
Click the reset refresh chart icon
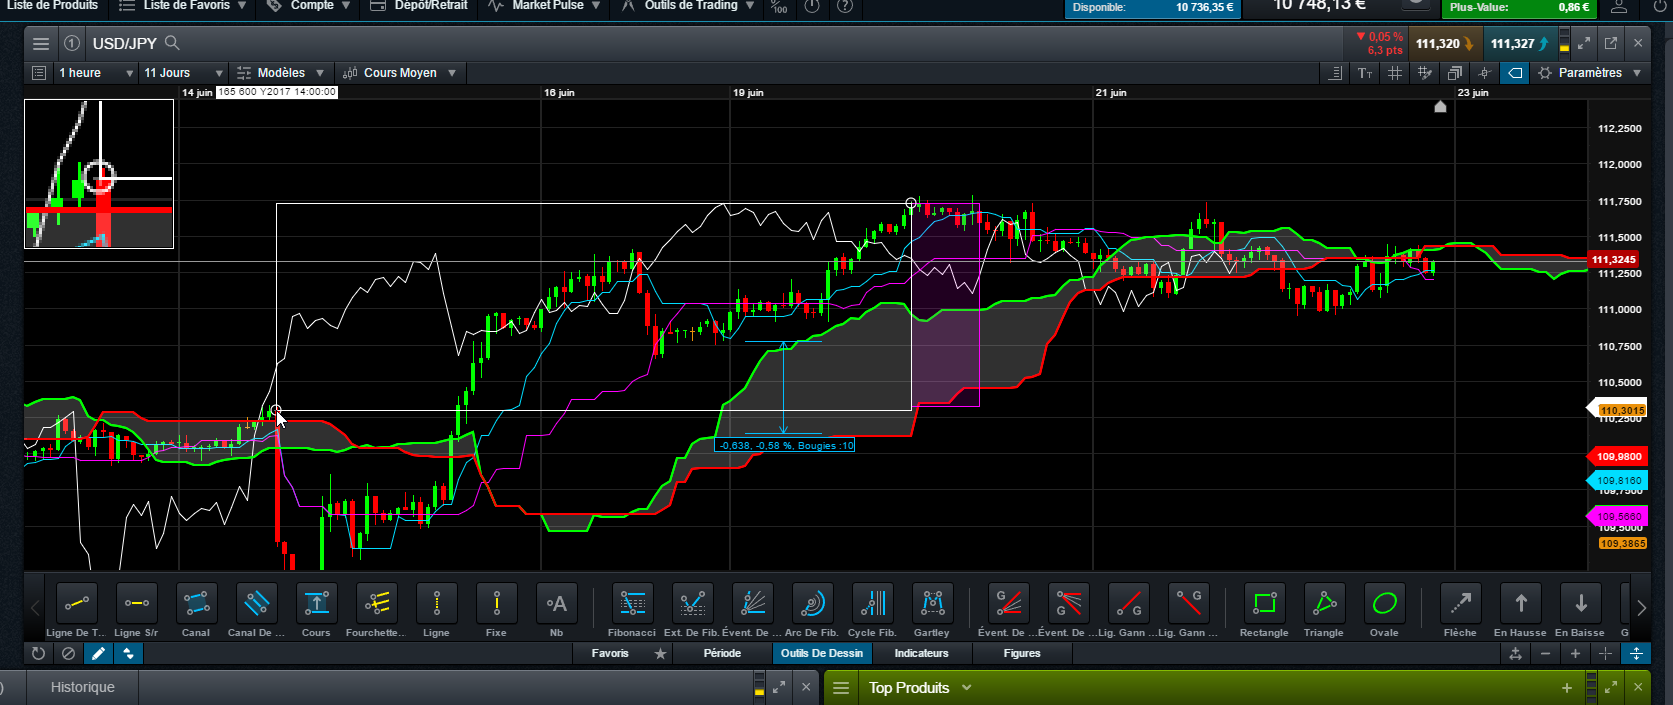tap(38, 653)
